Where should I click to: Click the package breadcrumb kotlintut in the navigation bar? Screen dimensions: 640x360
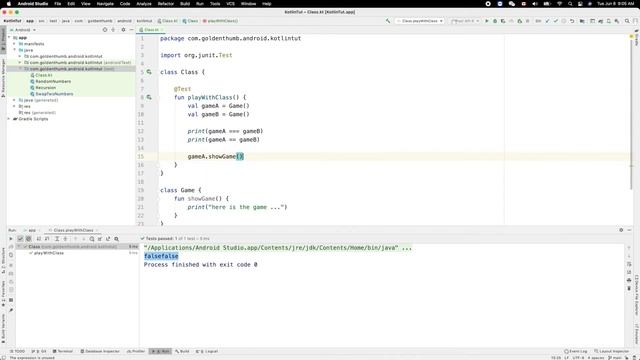pos(144,21)
